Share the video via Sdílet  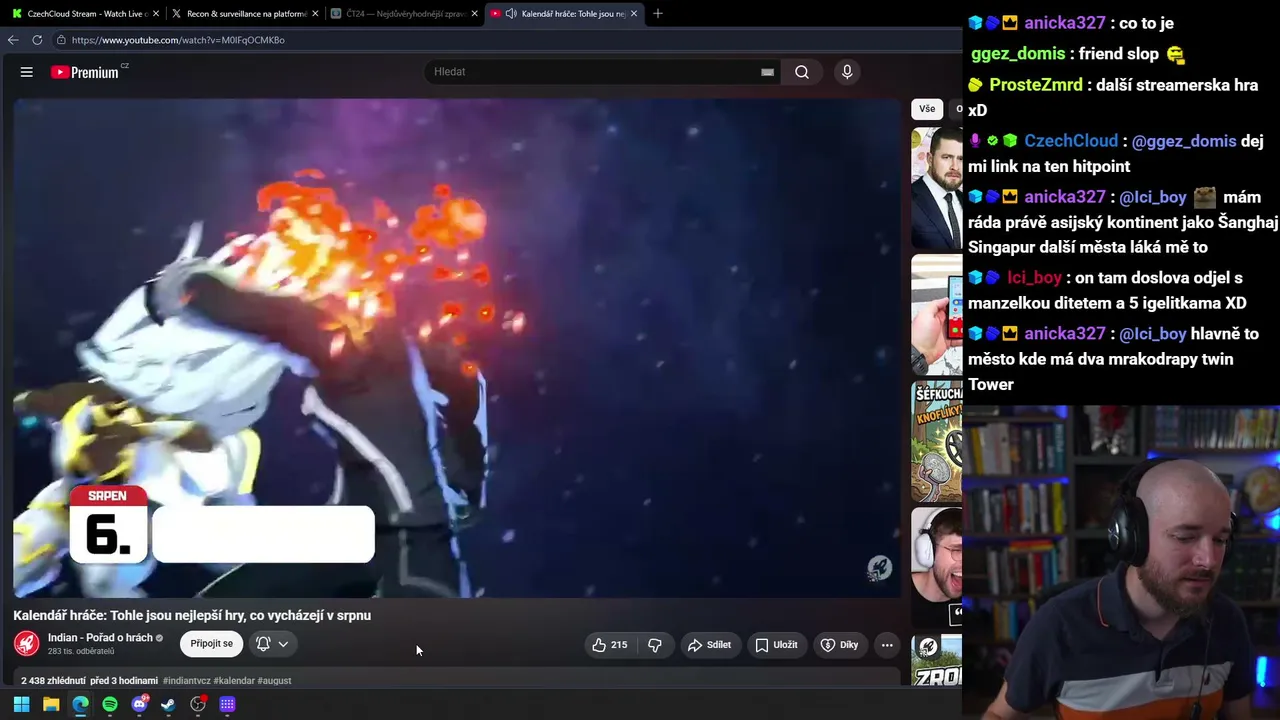709,645
